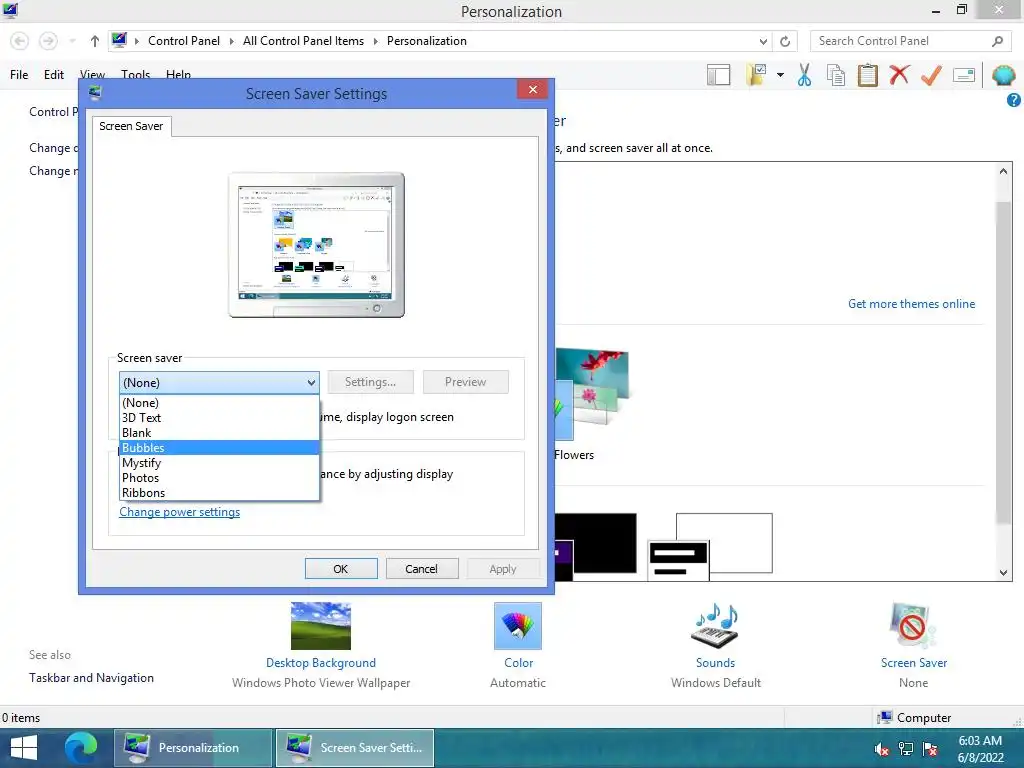
Task: Click the Computer entry in status bar
Action: click(x=914, y=718)
